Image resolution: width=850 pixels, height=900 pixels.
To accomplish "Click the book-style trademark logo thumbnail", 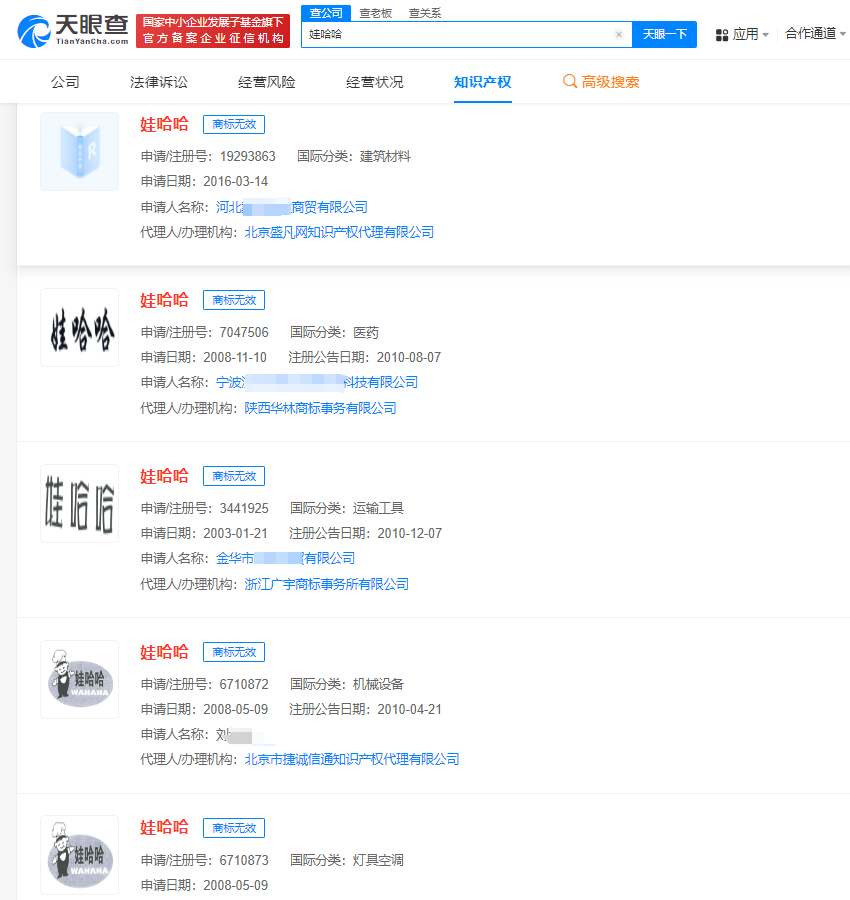I will 79,151.
